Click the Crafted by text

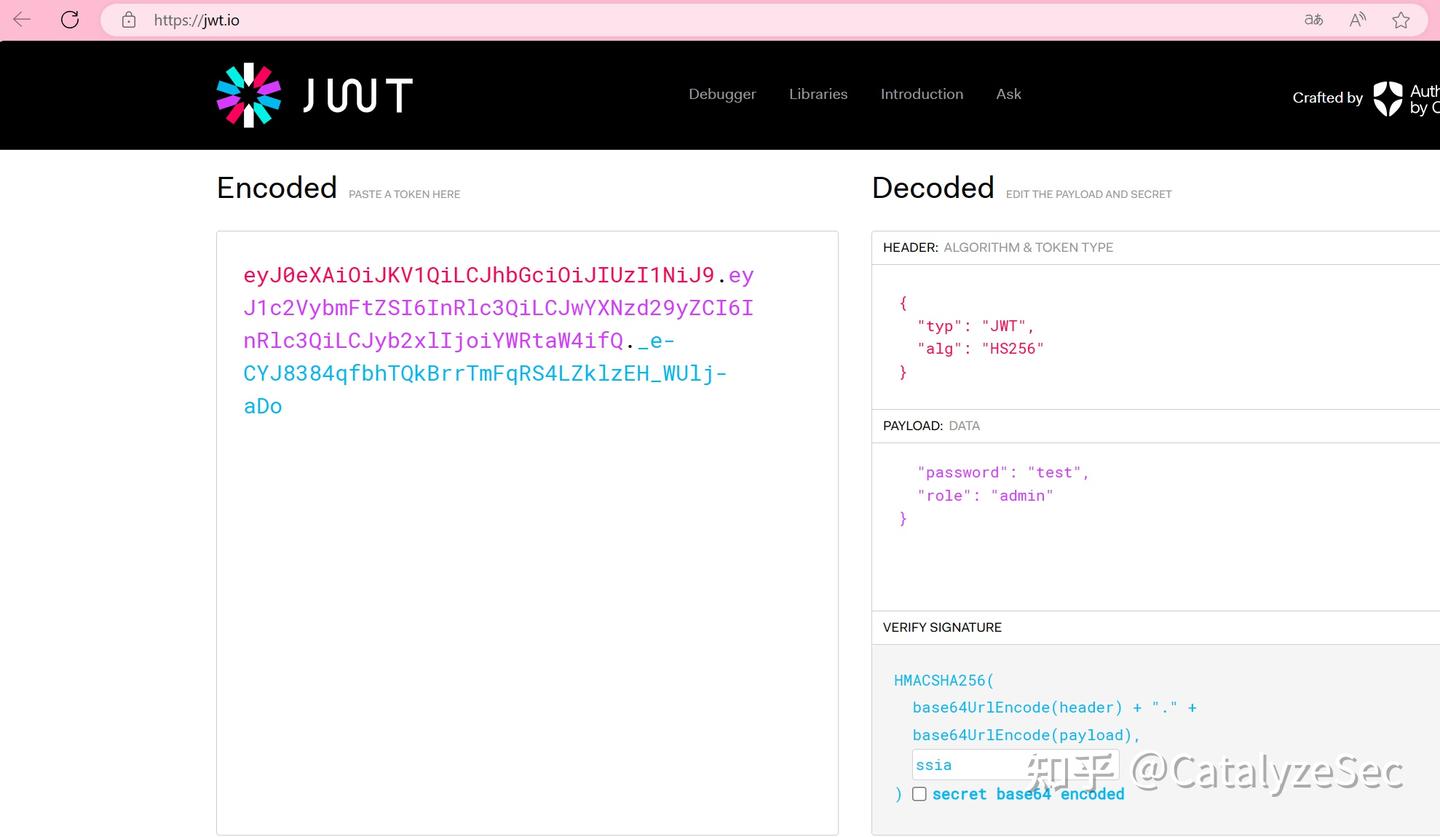(1327, 98)
